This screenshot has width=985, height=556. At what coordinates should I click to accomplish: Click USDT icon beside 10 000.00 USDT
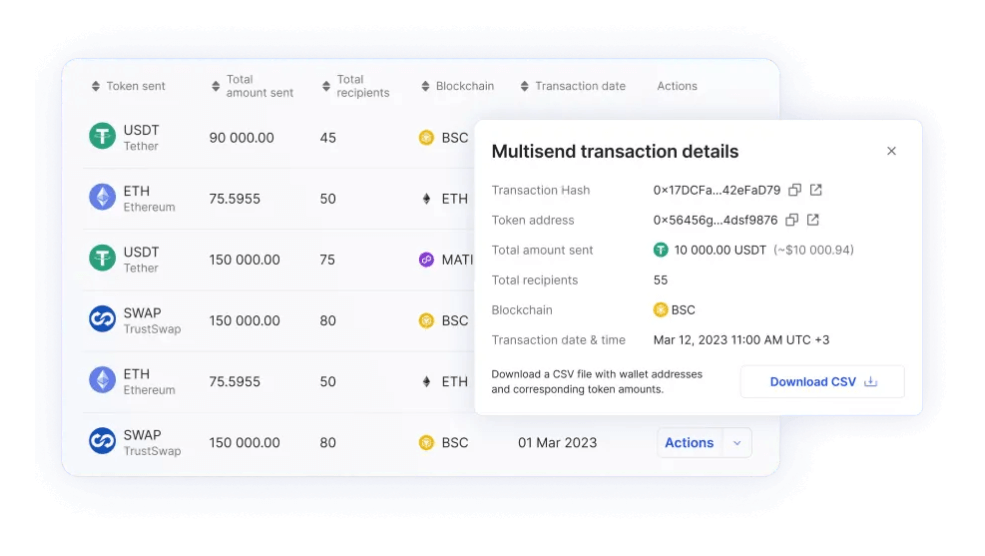pyautogui.click(x=661, y=250)
